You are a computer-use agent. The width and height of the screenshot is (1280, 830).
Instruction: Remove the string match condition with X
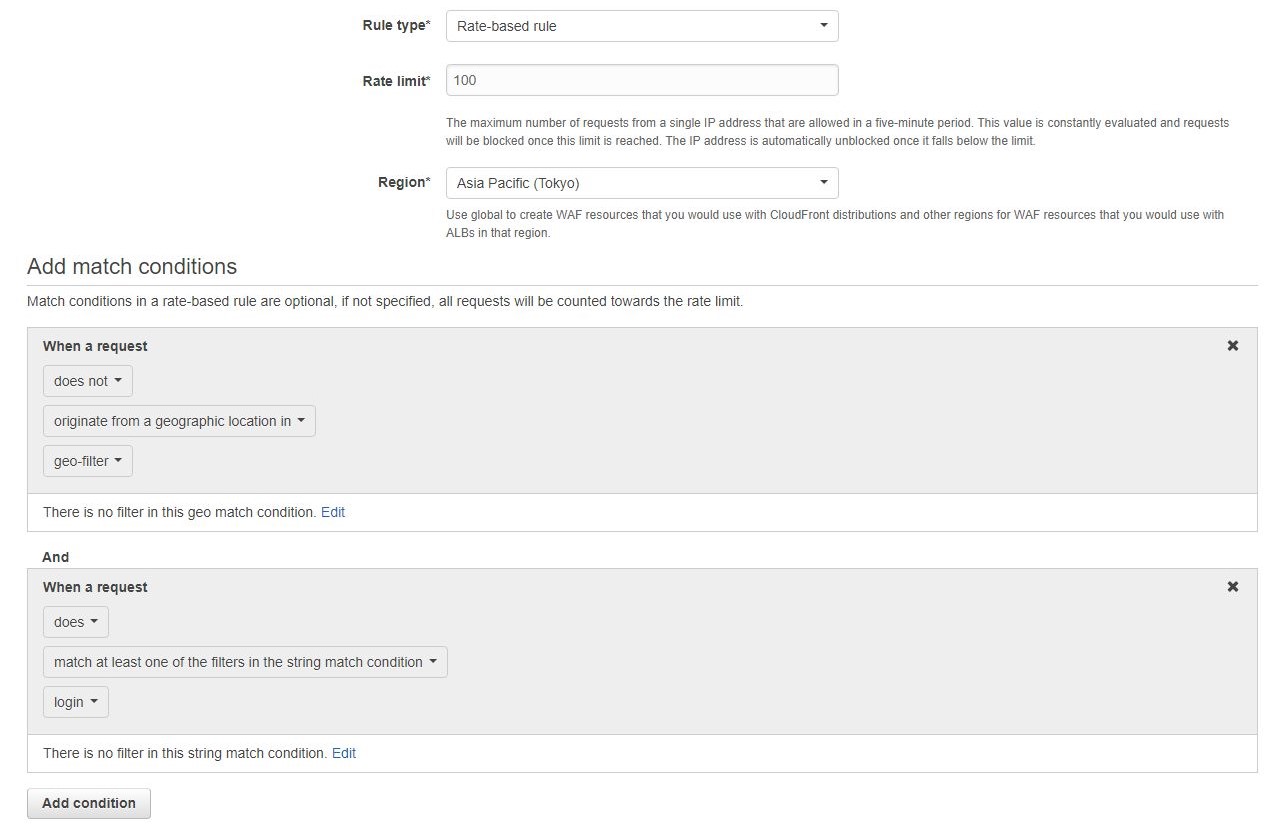point(1232,586)
